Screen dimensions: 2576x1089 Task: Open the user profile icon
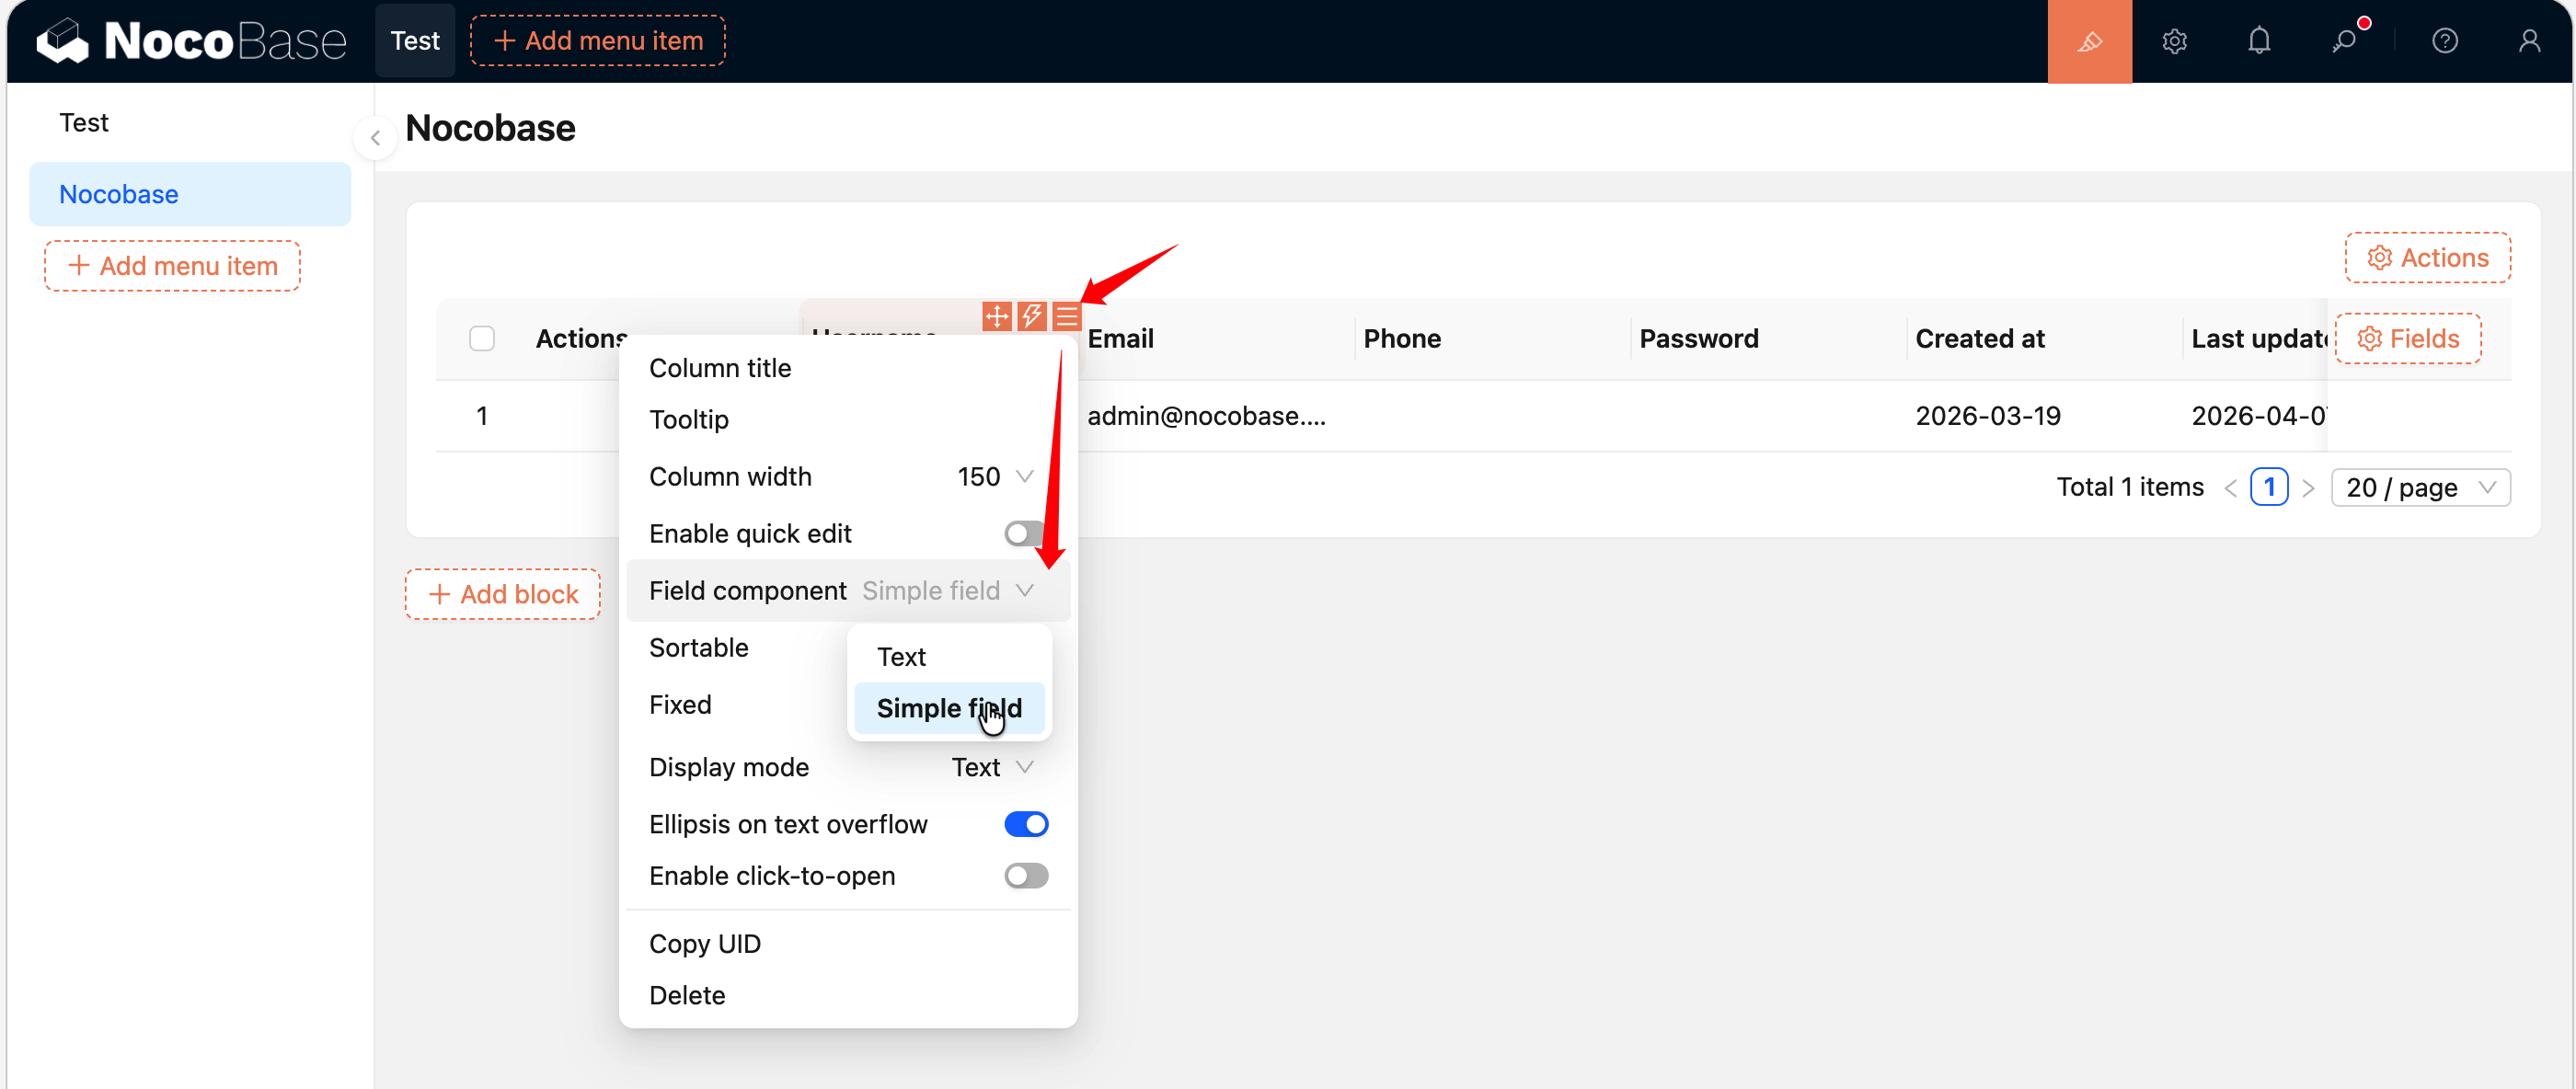2529,41
